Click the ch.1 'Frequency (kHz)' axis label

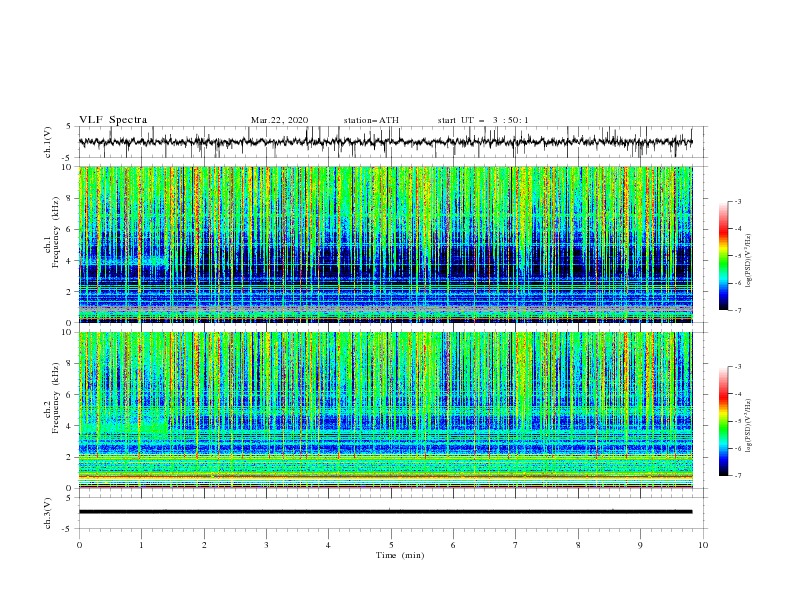pyautogui.click(x=56, y=233)
